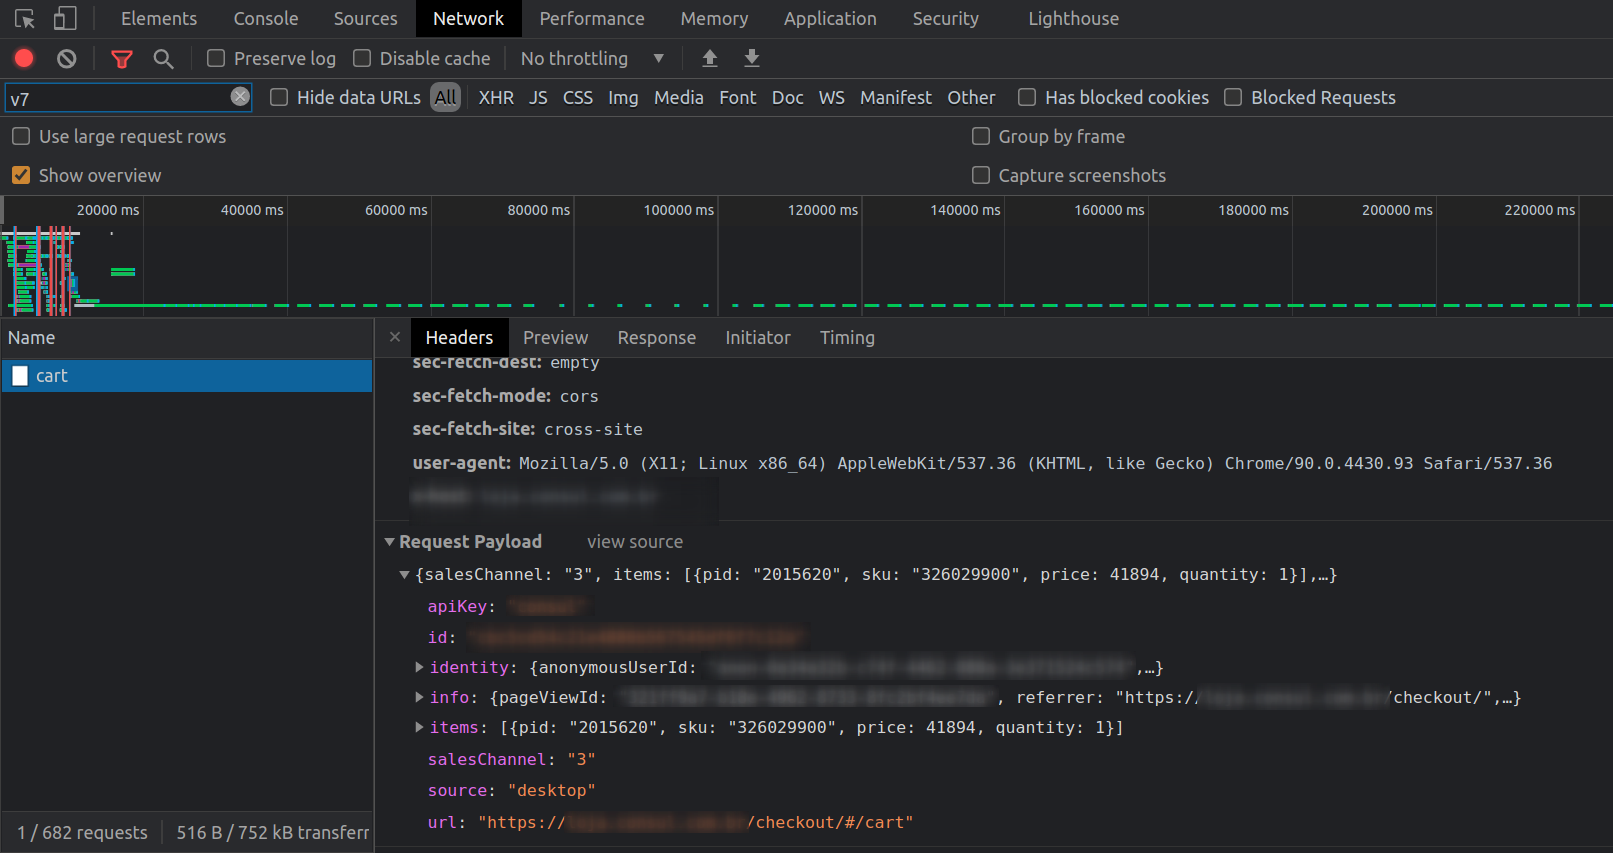Click the cart request file icon
1613x853 pixels.
pyautogui.click(x=20, y=376)
